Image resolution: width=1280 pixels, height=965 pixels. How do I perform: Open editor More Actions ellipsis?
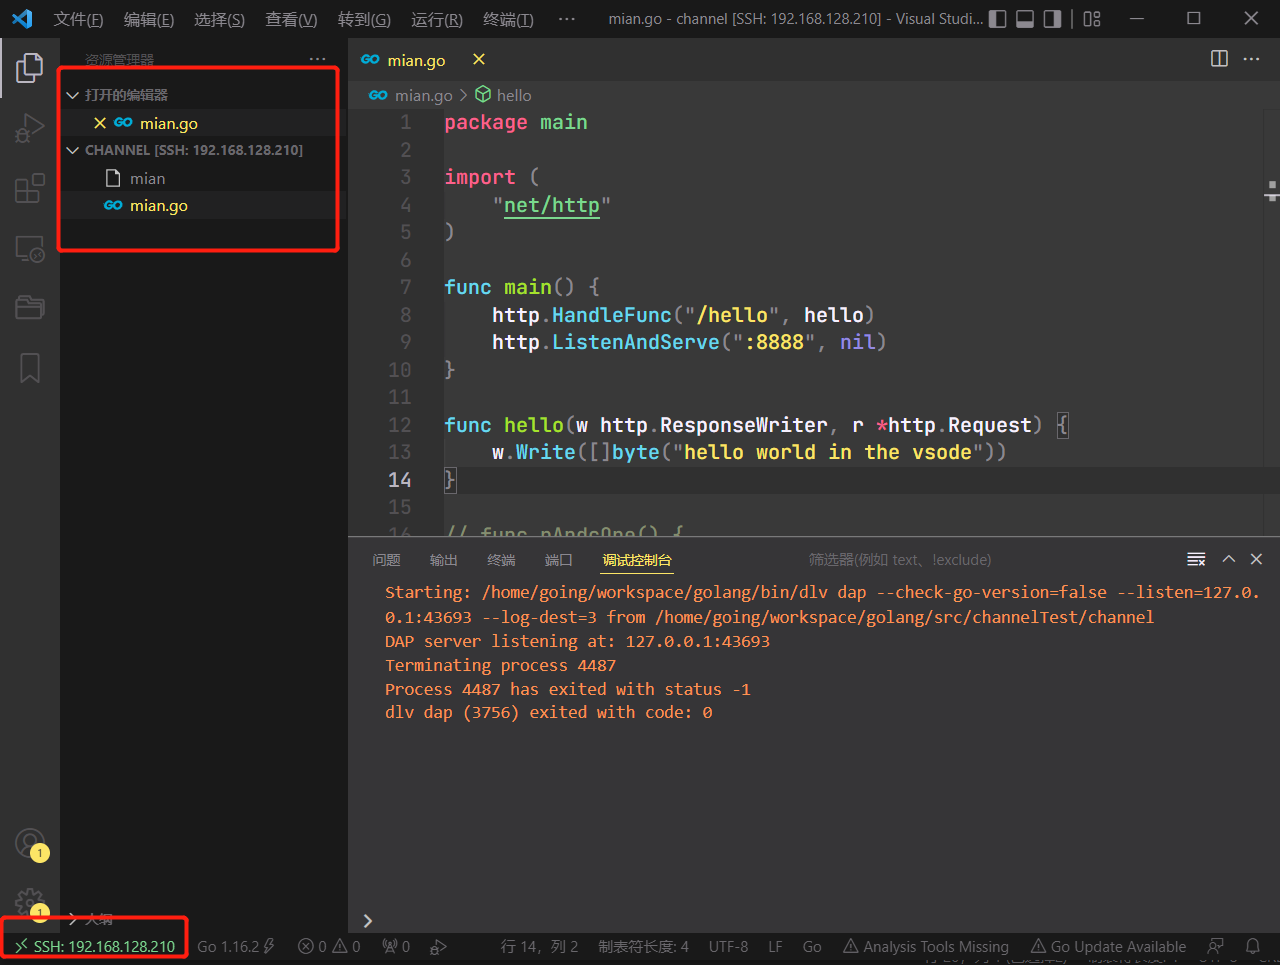click(1251, 59)
